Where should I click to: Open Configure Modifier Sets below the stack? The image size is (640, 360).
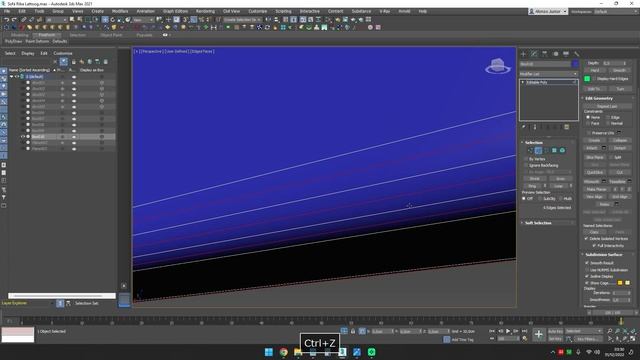(567, 127)
